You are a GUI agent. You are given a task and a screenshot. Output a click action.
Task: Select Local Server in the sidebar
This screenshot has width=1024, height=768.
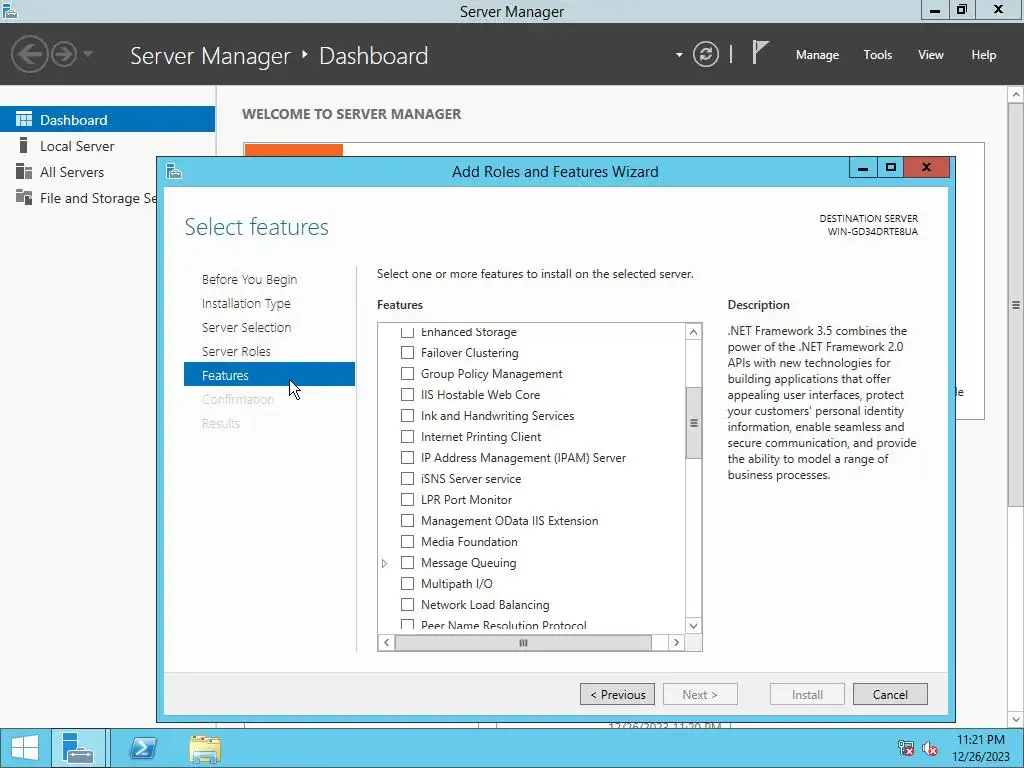pos(107,146)
